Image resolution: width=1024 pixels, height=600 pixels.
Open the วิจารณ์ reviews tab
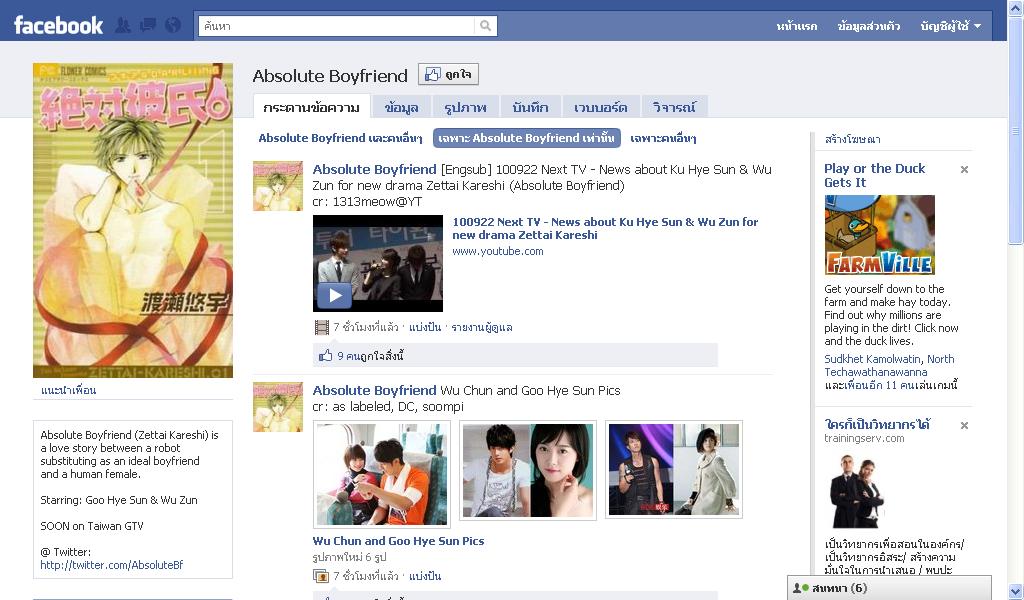[x=675, y=107]
